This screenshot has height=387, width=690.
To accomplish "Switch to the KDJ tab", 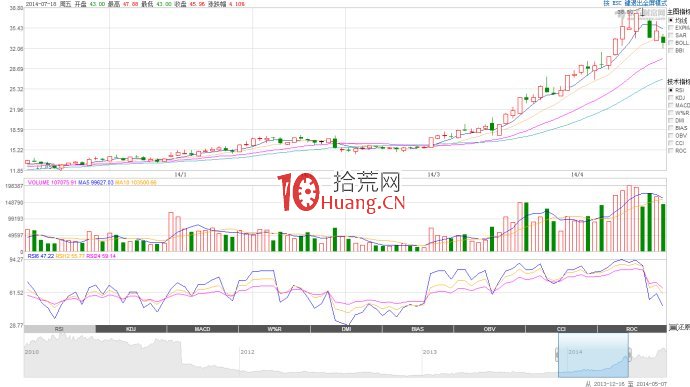I will [x=131, y=329].
